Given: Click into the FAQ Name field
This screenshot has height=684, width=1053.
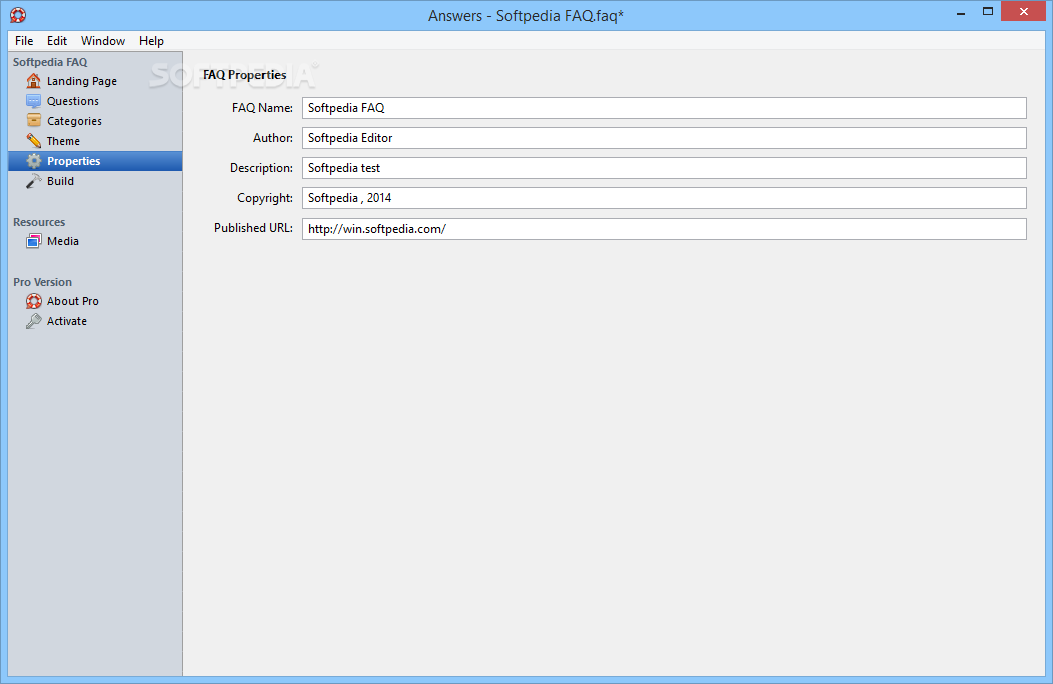Looking at the screenshot, I should click(664, 108).
